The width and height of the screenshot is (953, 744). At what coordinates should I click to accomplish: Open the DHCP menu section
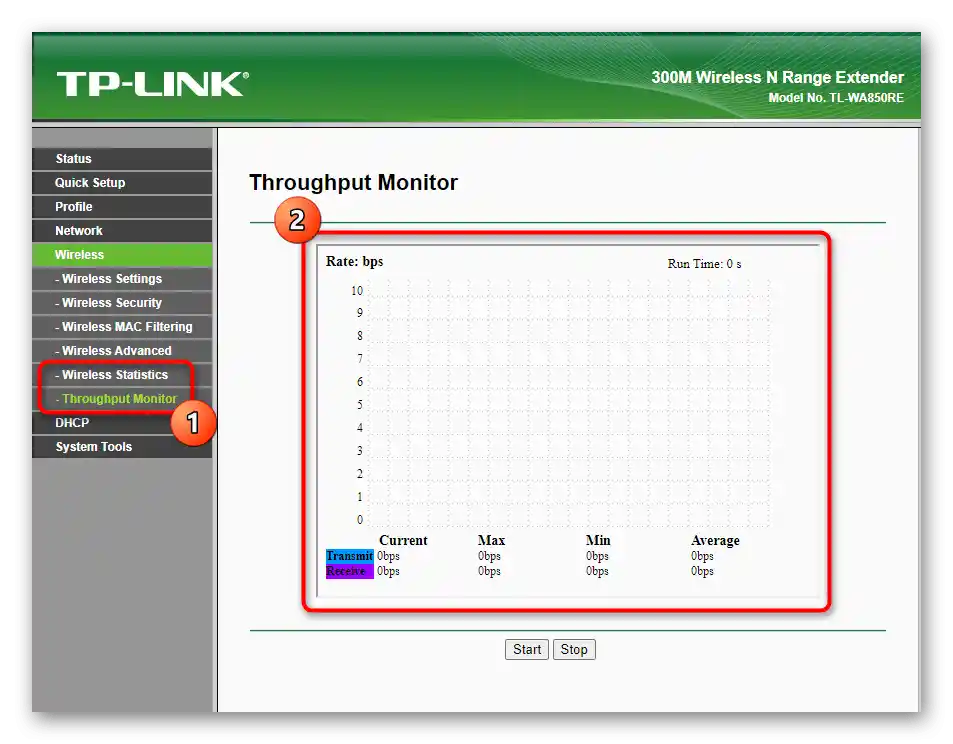[x=122, y=423]
